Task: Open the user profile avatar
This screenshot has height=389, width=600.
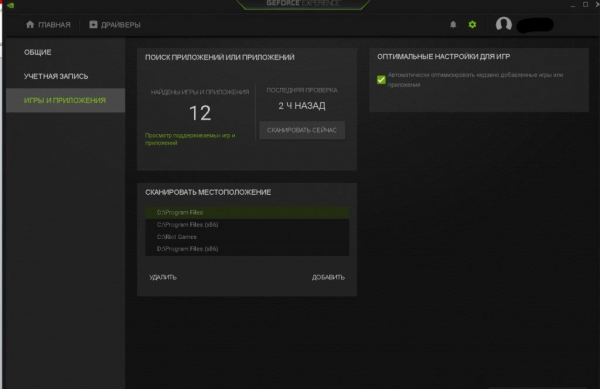Action: [x=504, y=24]
